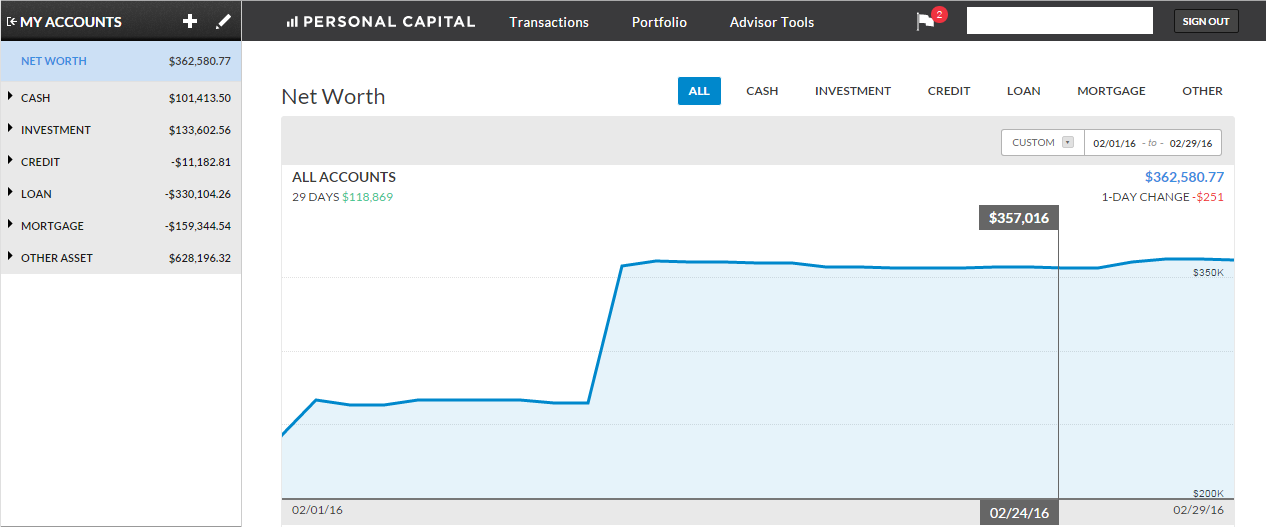Select the Investment filter tab
This screenshot has width=1266, height=527.
853,91
